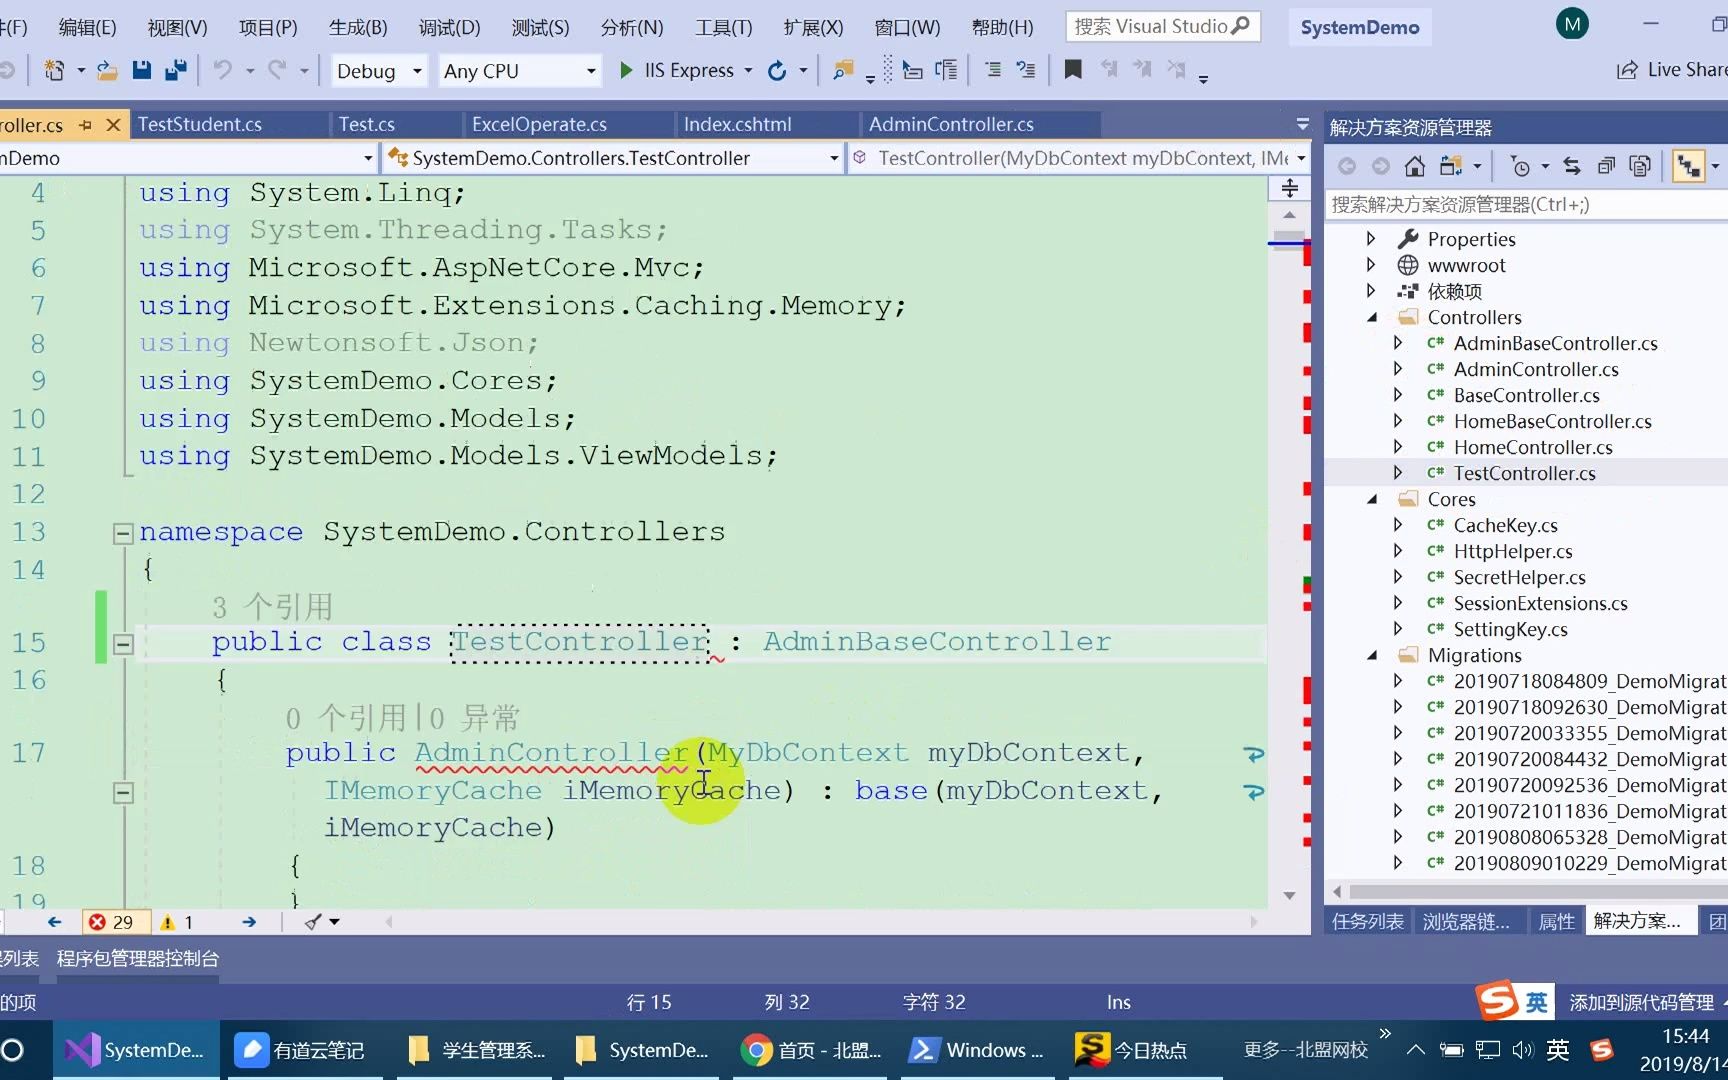
Task: Switch to the 属性 properties panel tab
Action: tap(1556, 922)
